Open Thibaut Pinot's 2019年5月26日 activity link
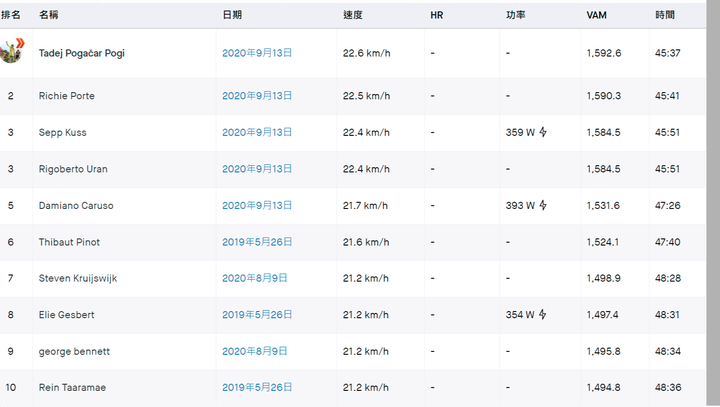The image size is (720, 407). tap(257, 242)
